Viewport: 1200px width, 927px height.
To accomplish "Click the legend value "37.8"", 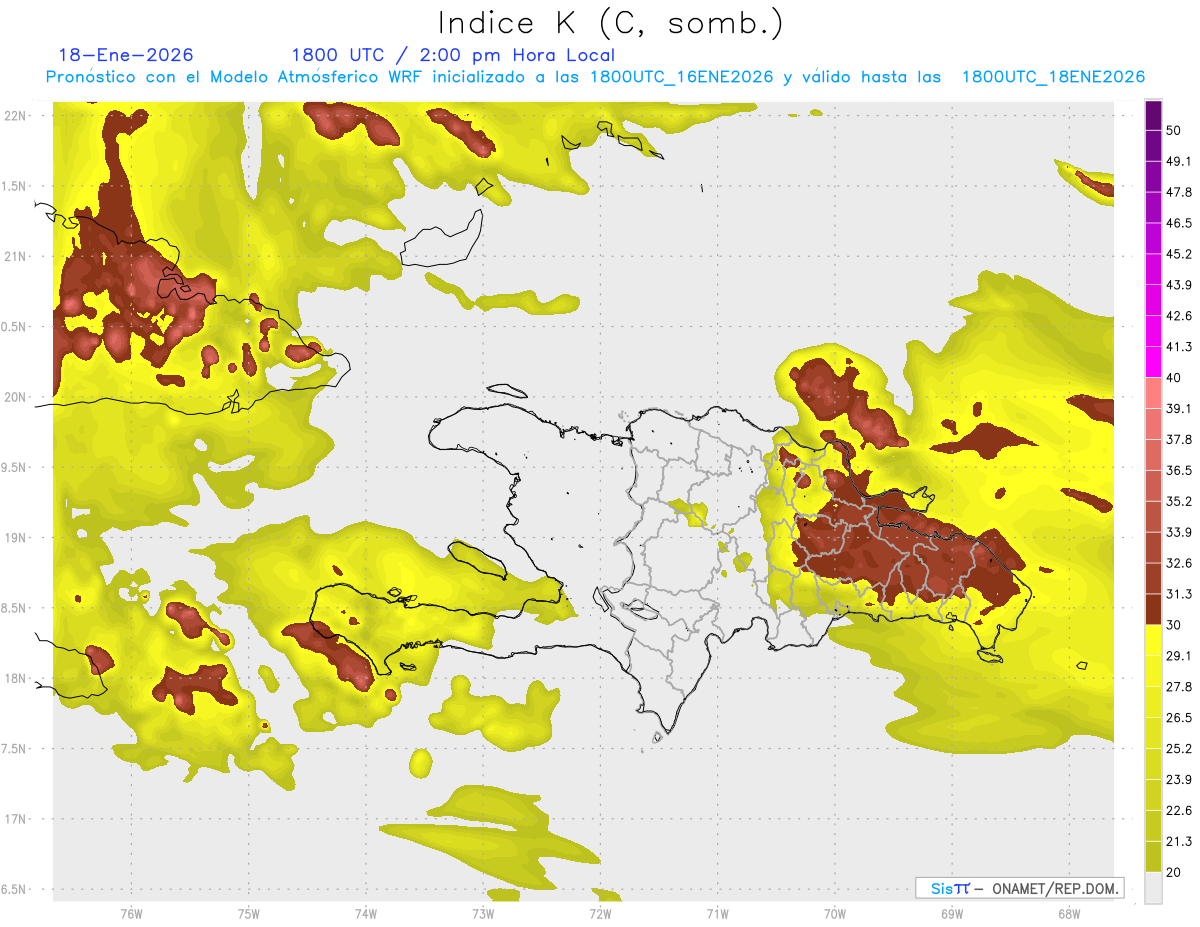I will [1179, 440].
